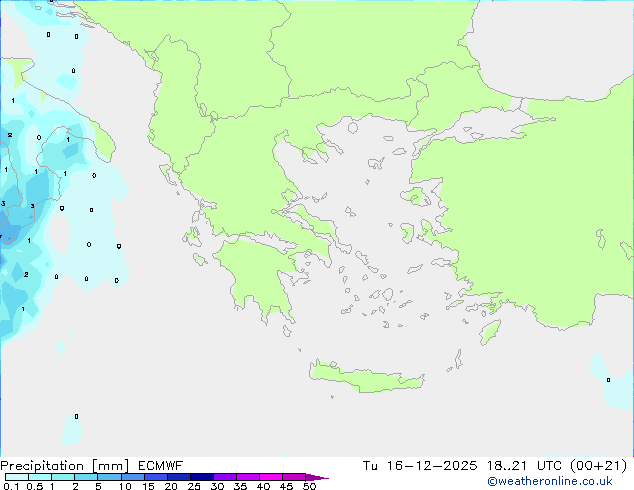This screenshot has height=490, width=634.
Task: Click the Peloponnese peninsula on the map
Action: tap(259, 273)
